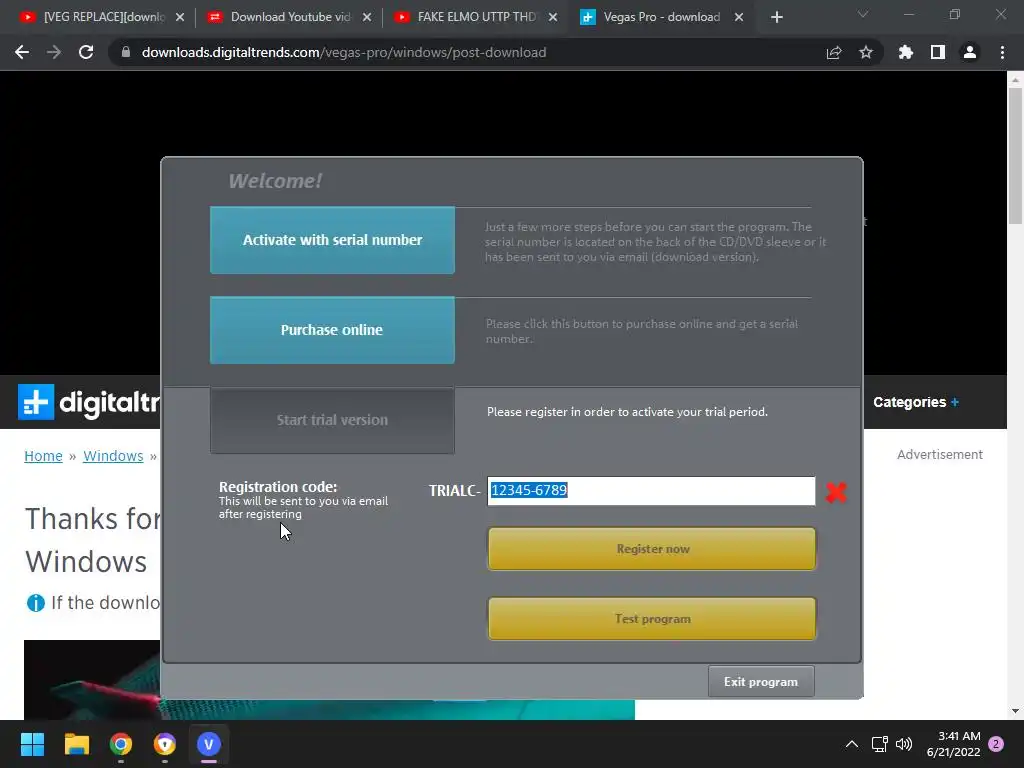The image size is (1024, 768).
Task: Open notification center badge
Action: (x=996, y=744)
